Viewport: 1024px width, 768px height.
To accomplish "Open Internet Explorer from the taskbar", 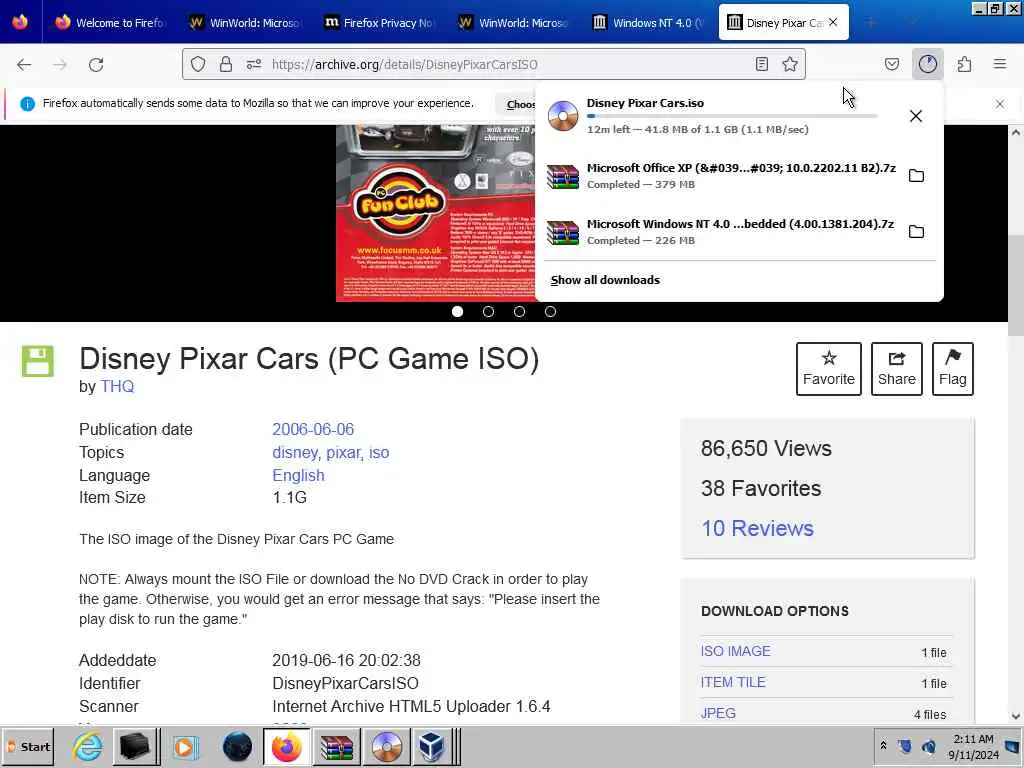I will [87, 746].
